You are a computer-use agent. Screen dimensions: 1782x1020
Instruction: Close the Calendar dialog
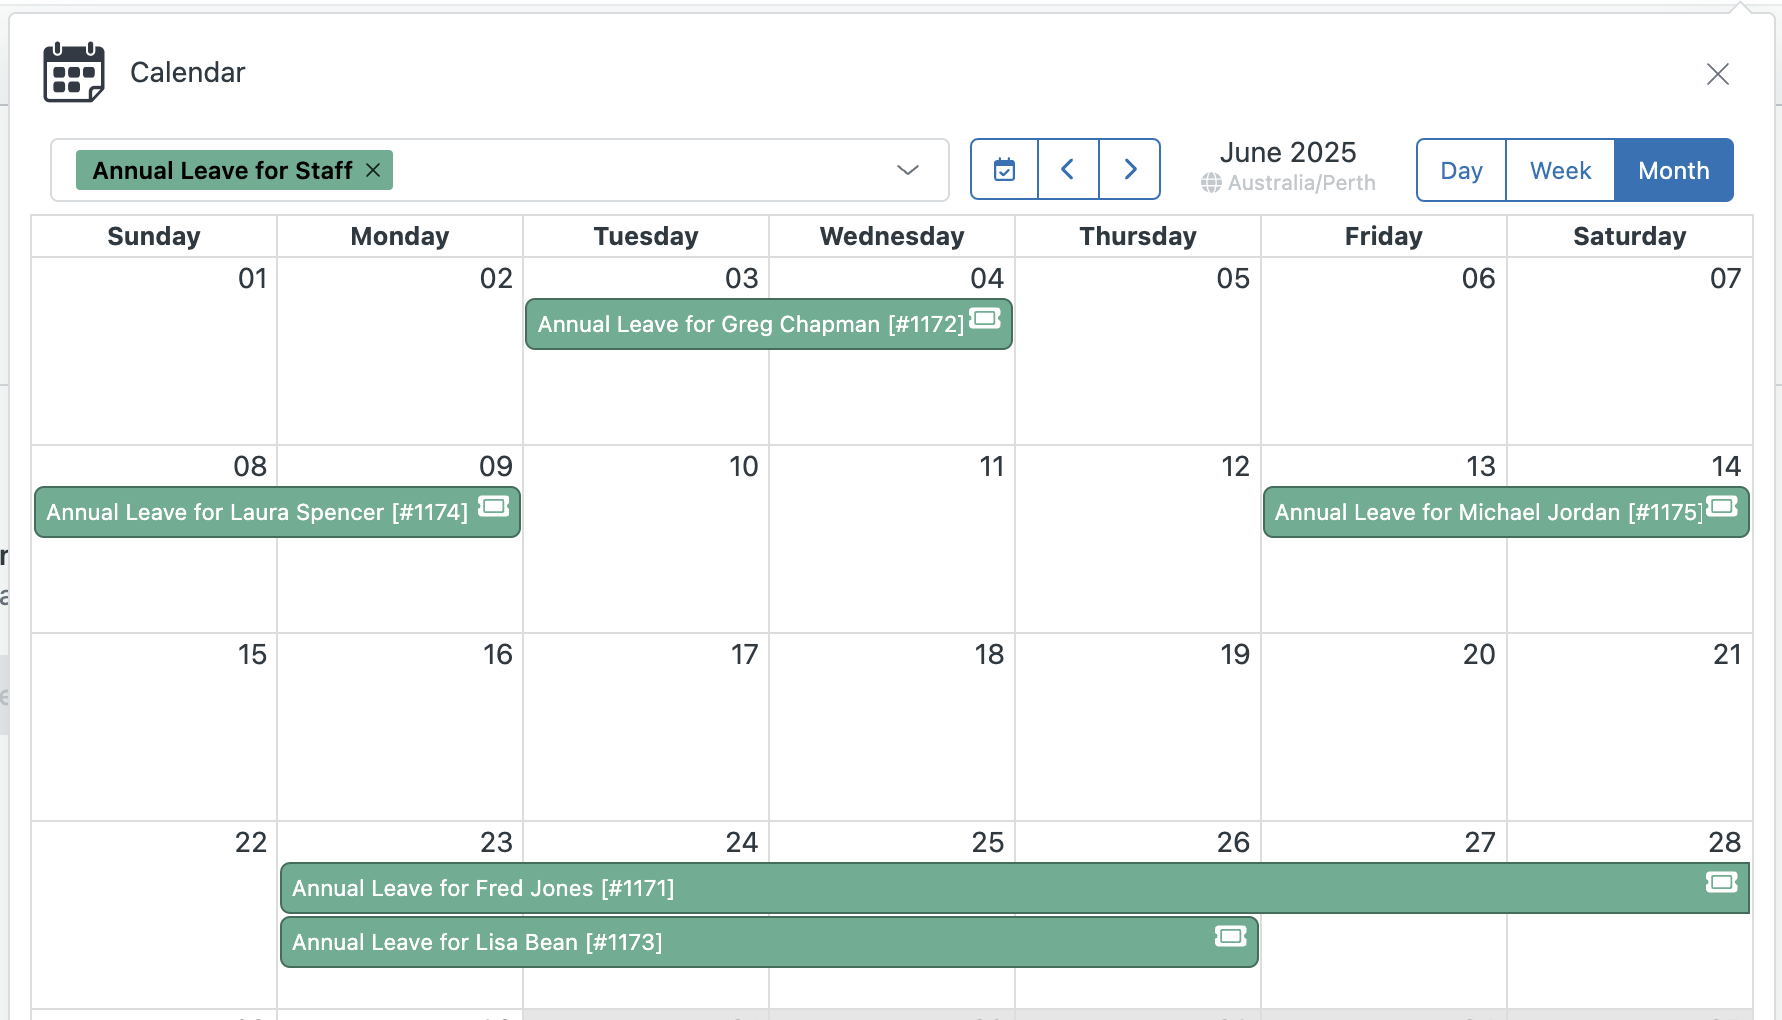coord(1718,74)
